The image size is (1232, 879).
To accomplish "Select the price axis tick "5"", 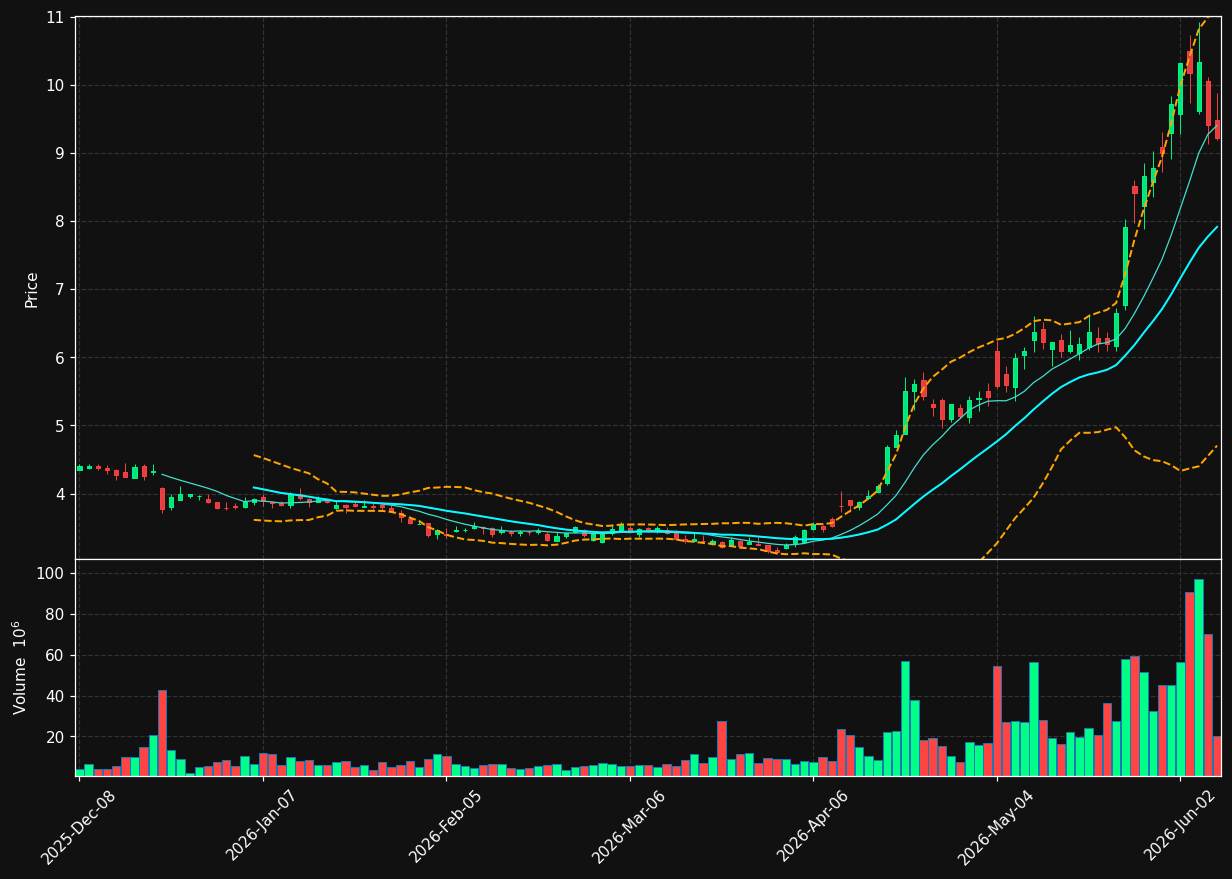I will pyautogui.click(x=59, y=426).
